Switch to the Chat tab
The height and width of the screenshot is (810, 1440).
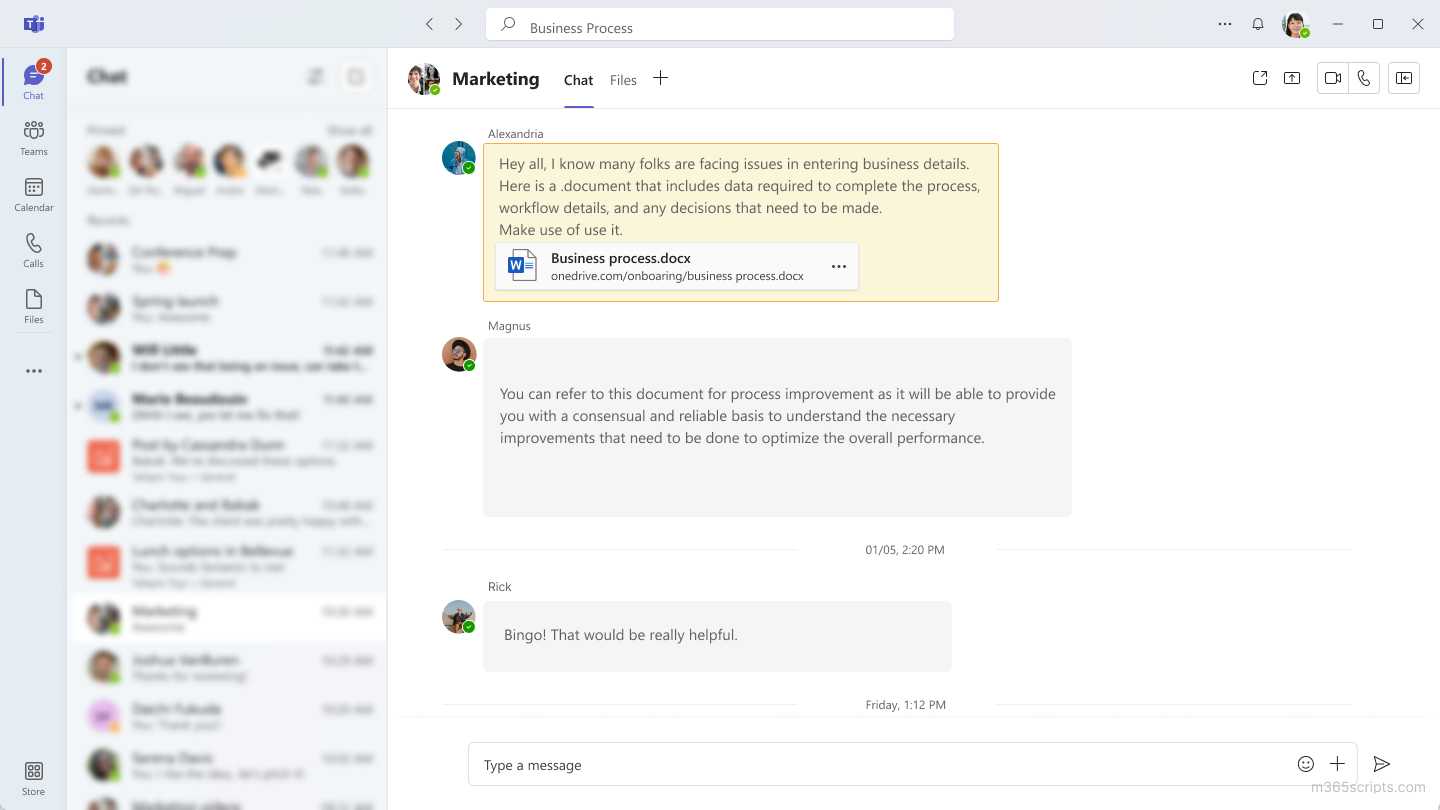point(578,80)
